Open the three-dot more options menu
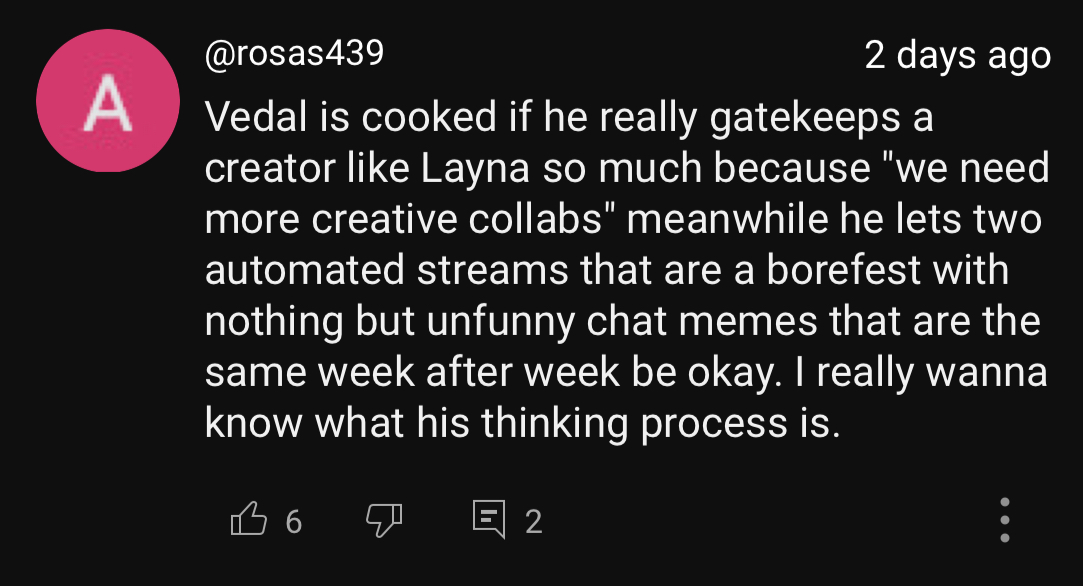This screenshot has width=1083, height=586. 1005,520
